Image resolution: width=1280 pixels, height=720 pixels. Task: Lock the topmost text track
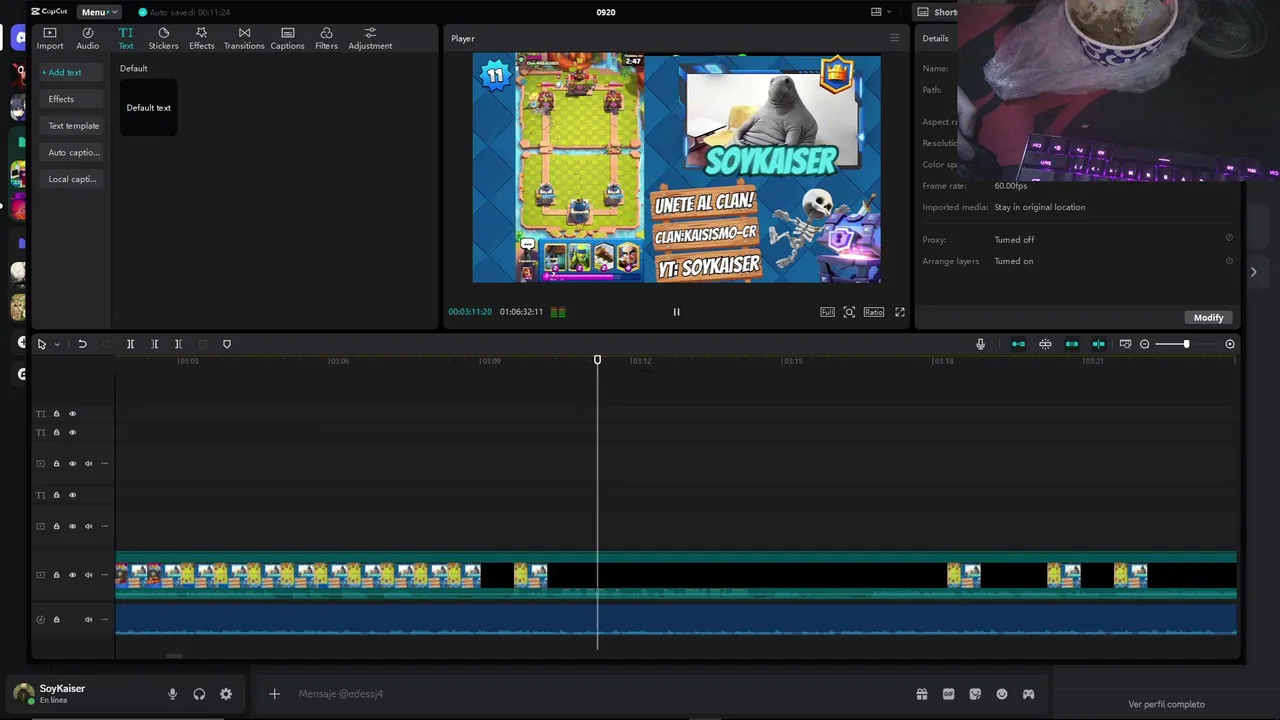[56, 413]
